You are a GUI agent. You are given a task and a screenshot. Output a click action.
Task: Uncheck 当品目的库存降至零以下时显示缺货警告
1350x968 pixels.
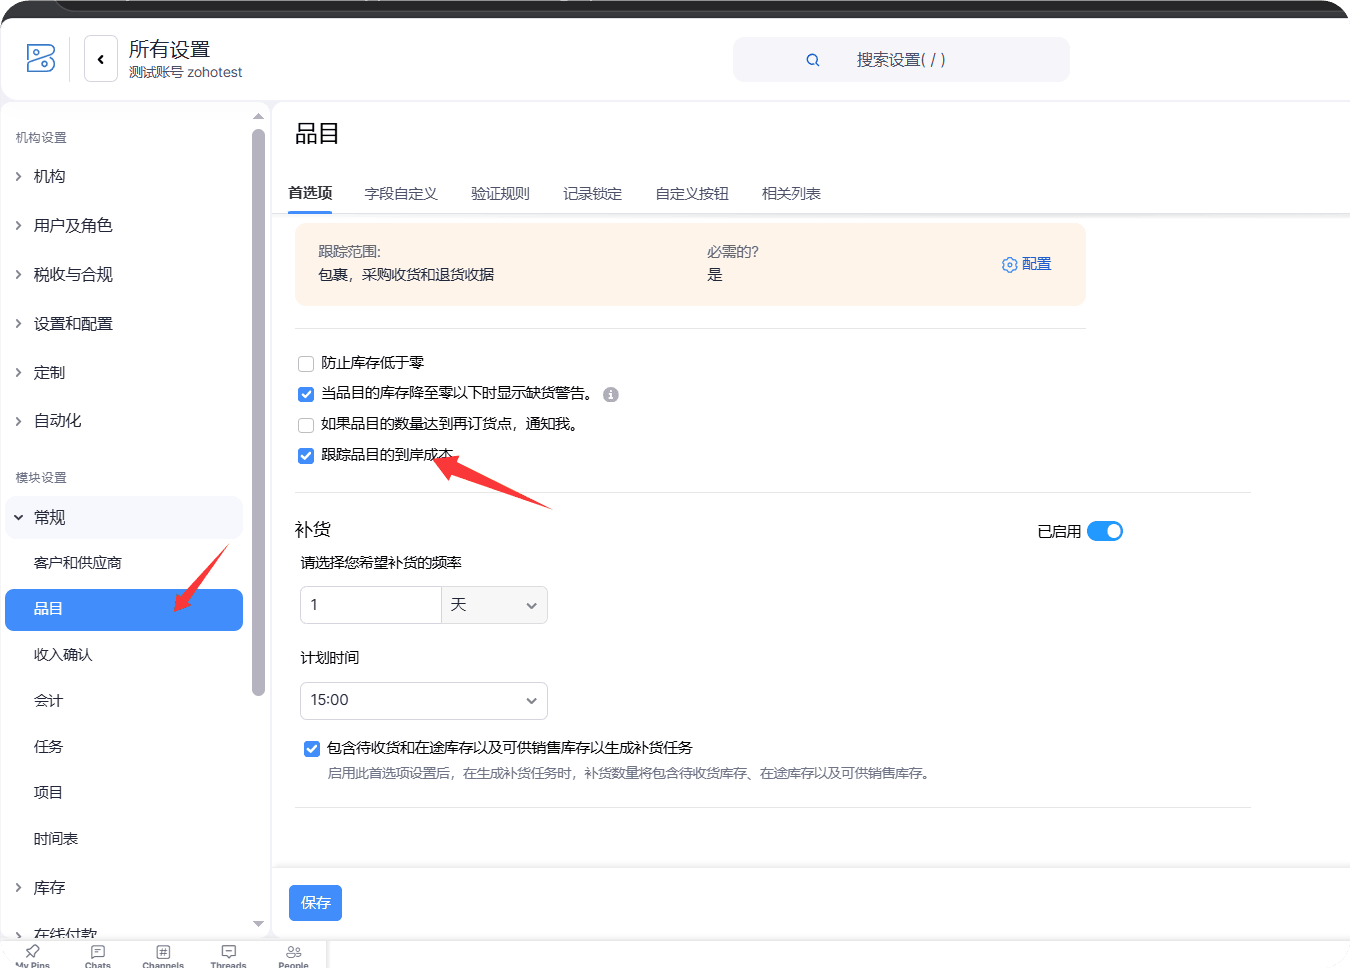[306, 394]
